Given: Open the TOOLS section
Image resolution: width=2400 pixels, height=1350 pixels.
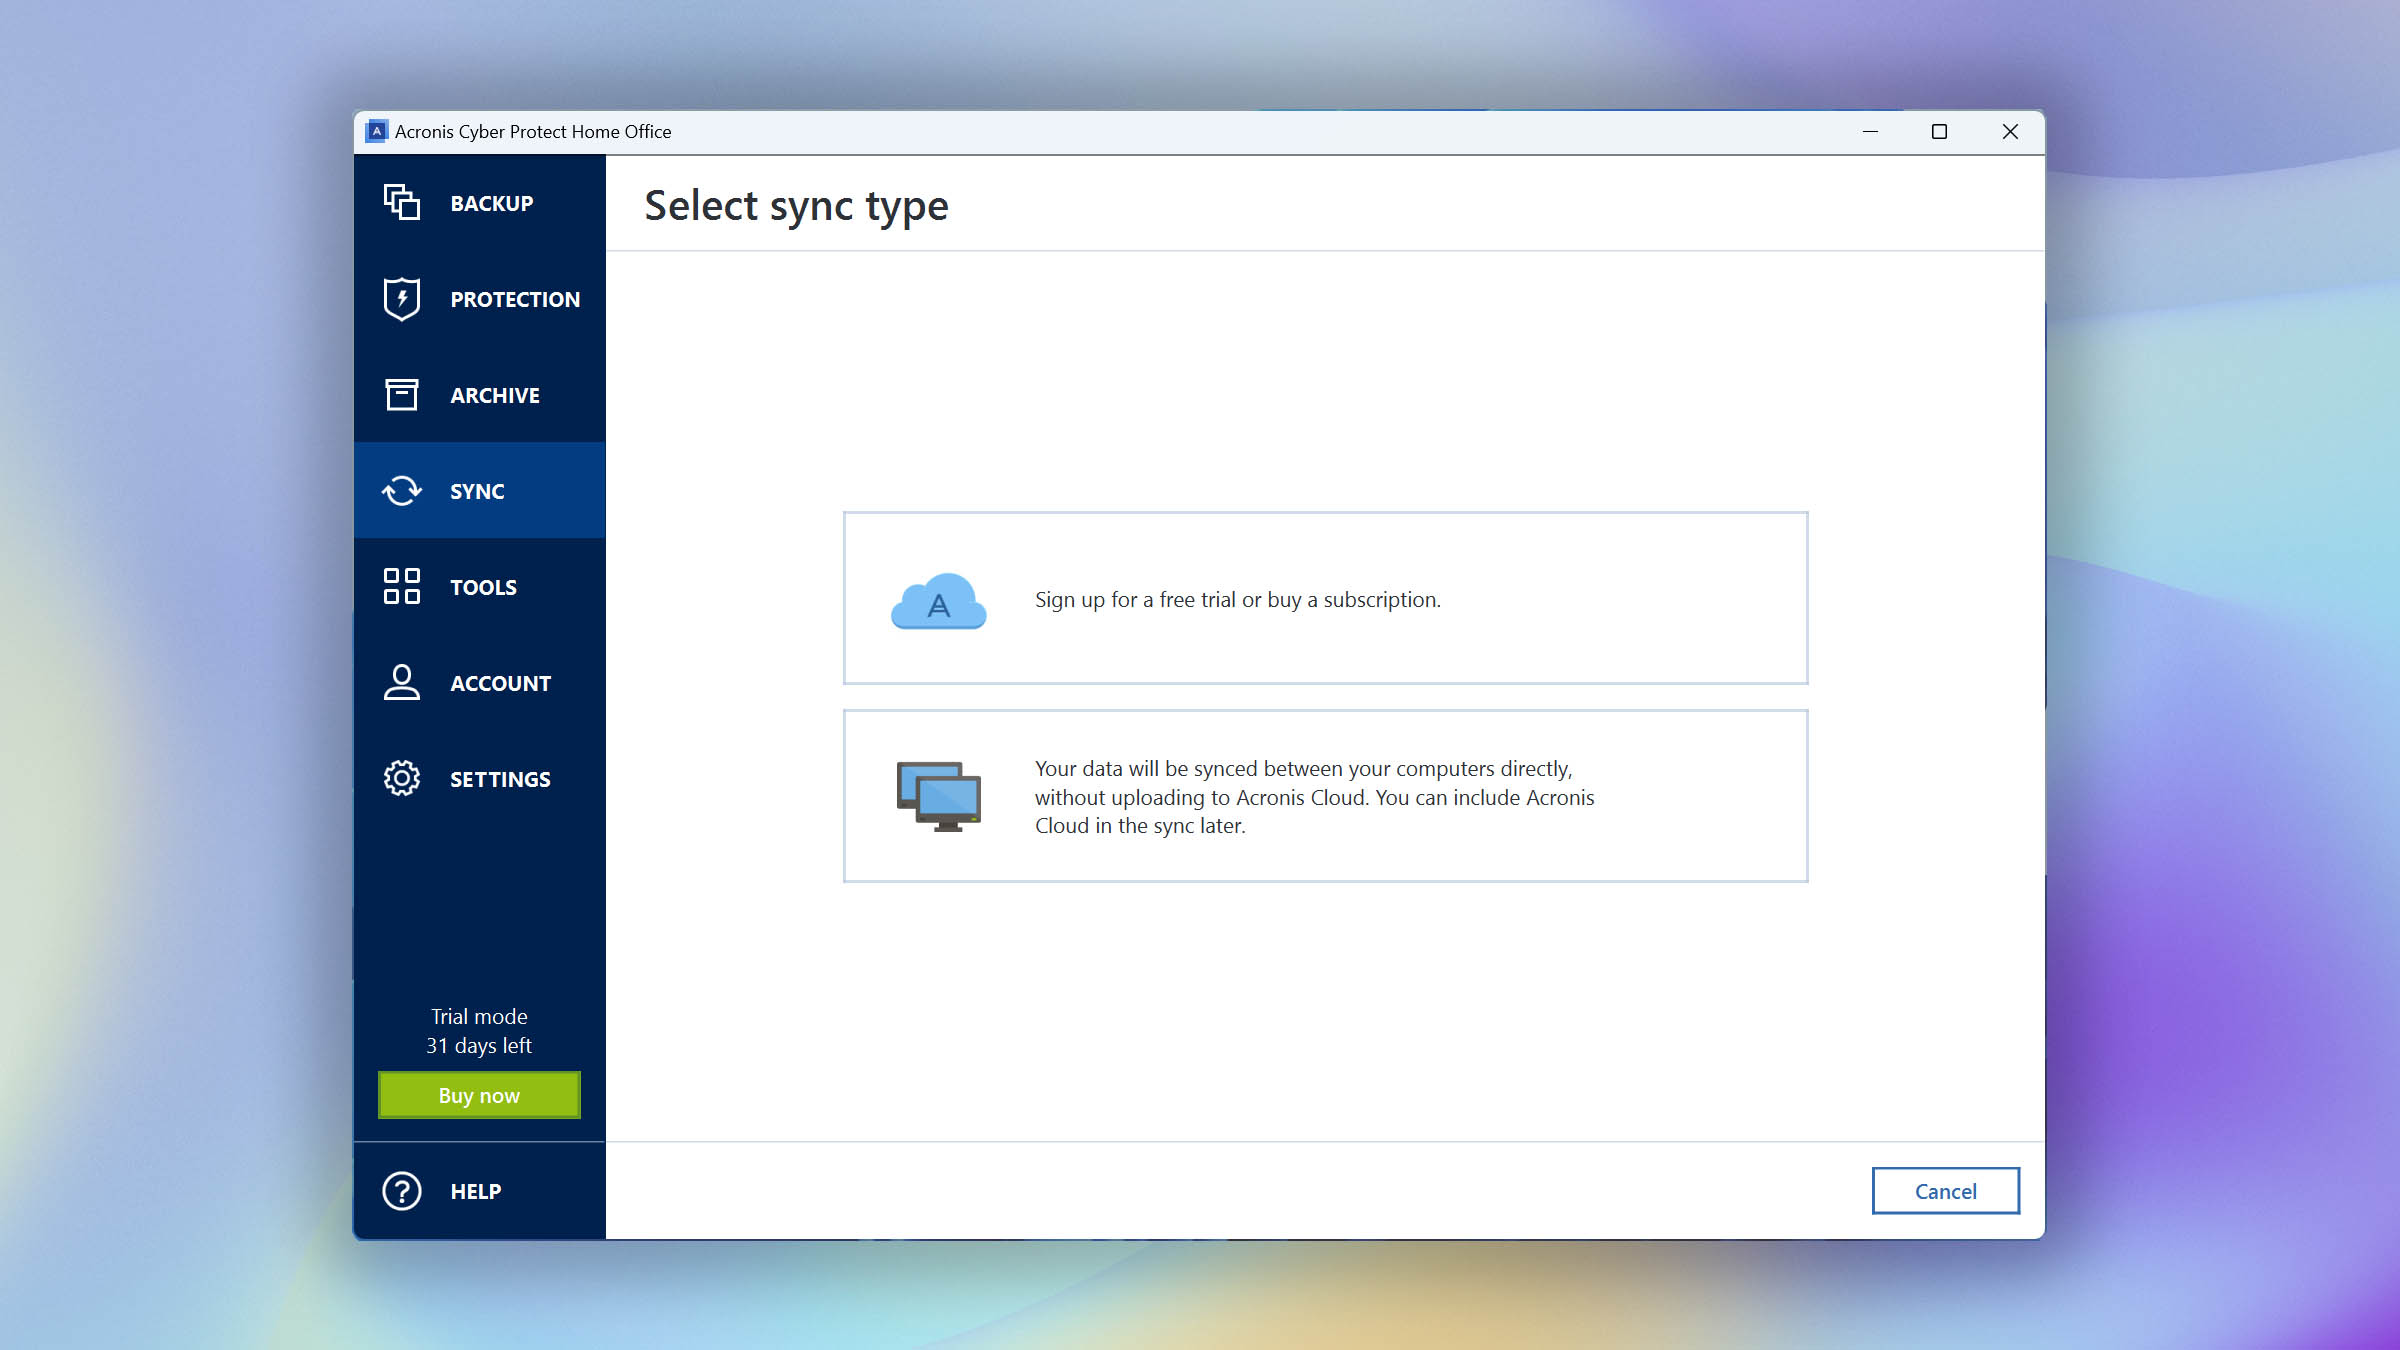Looking at the screenshot, I should pos(480,587).
